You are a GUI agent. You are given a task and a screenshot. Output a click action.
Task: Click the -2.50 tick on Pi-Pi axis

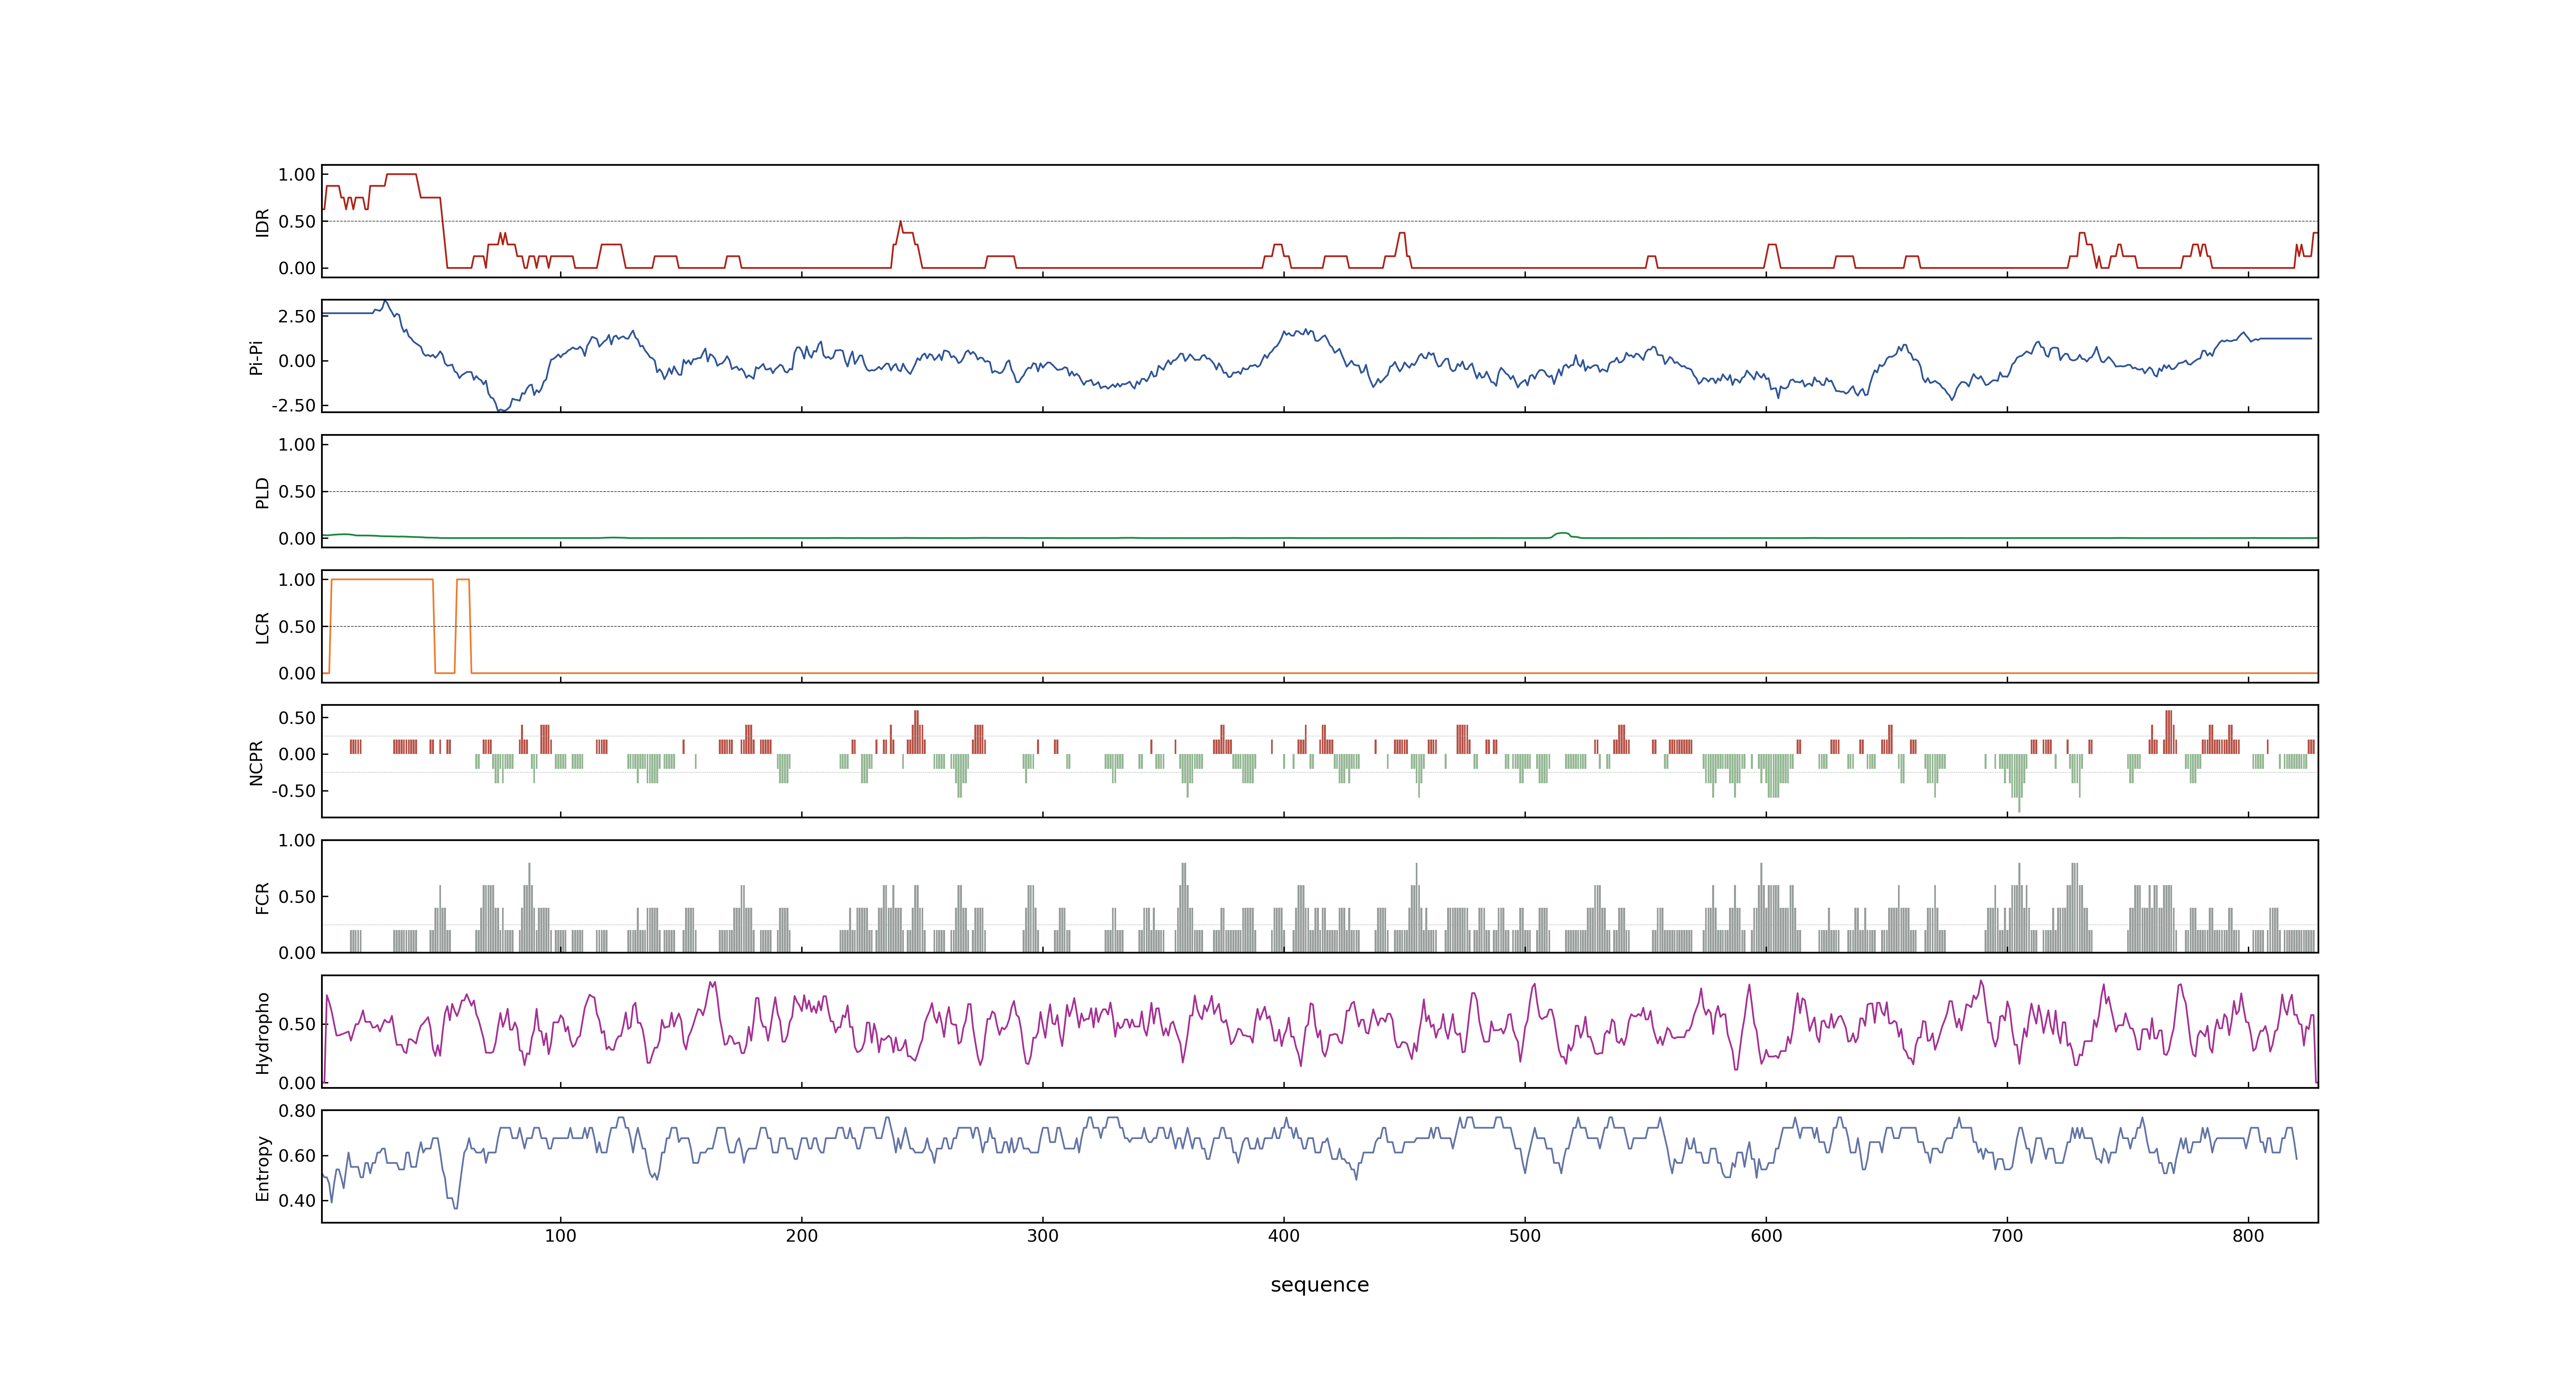tap(293, 405)
